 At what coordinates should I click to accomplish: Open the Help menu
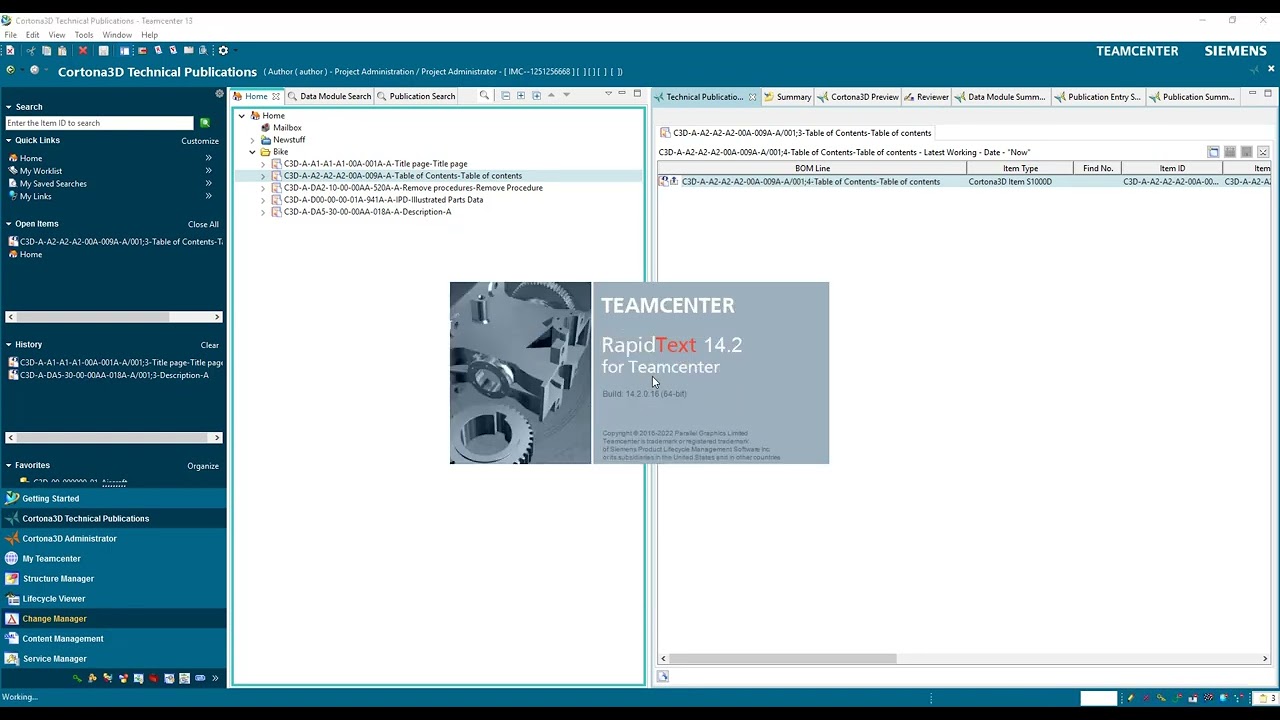tap(149, 35)
